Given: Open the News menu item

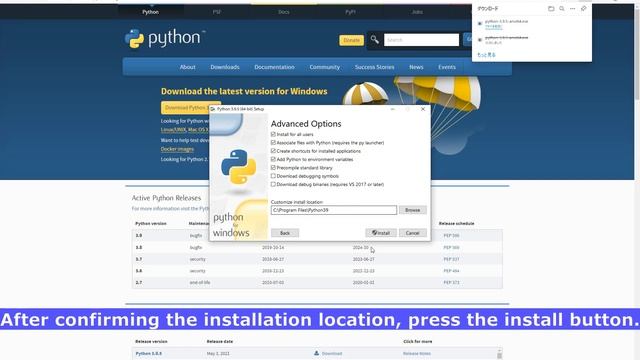Looking at the screenshot, I should pos(416,67).
